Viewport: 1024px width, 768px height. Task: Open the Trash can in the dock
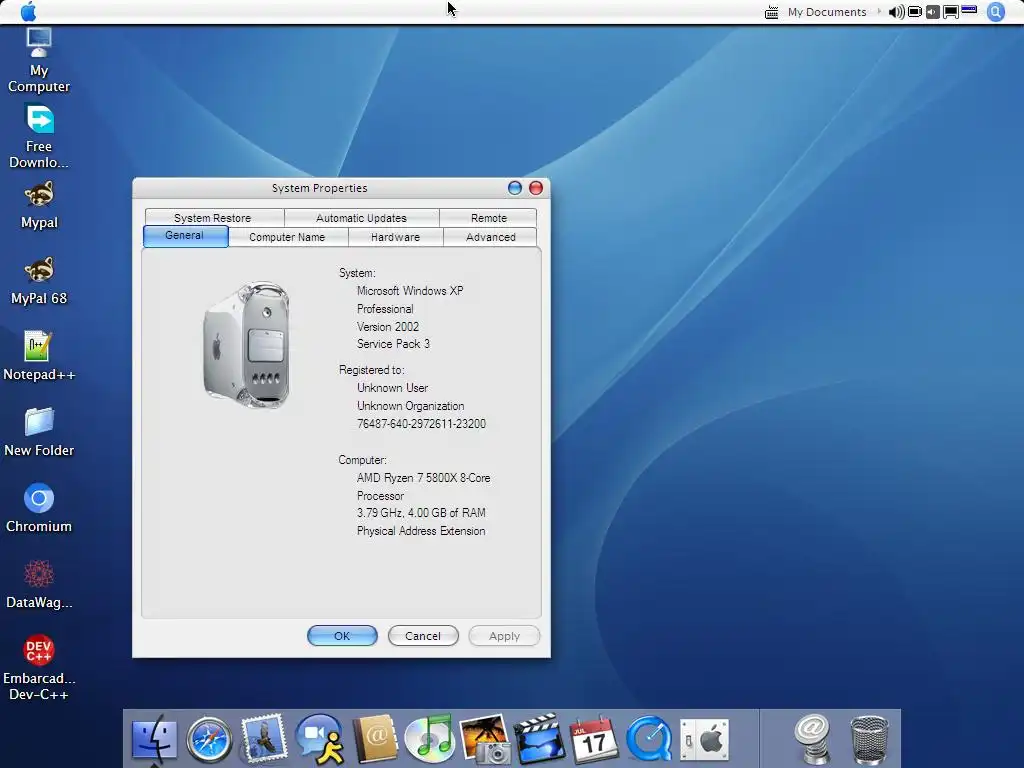click(x=869, y=740)
